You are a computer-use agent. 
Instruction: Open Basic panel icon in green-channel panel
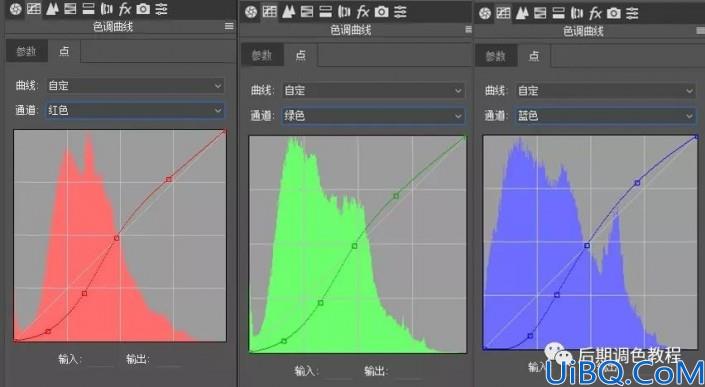251,12
